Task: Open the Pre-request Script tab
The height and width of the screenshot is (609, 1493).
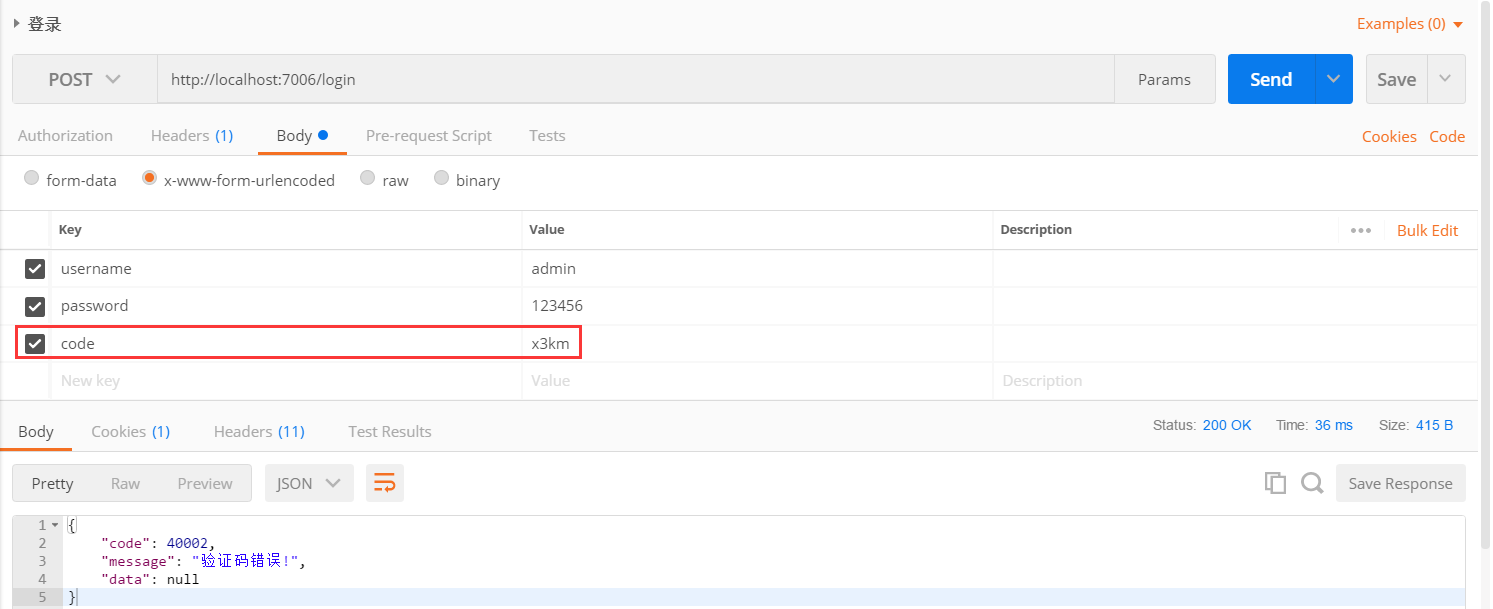Action: (x=429, y=136)
